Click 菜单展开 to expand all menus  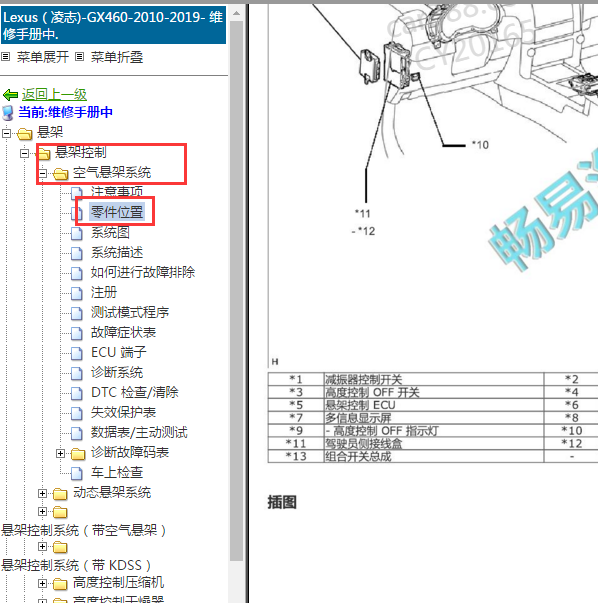tap(43, 57)
